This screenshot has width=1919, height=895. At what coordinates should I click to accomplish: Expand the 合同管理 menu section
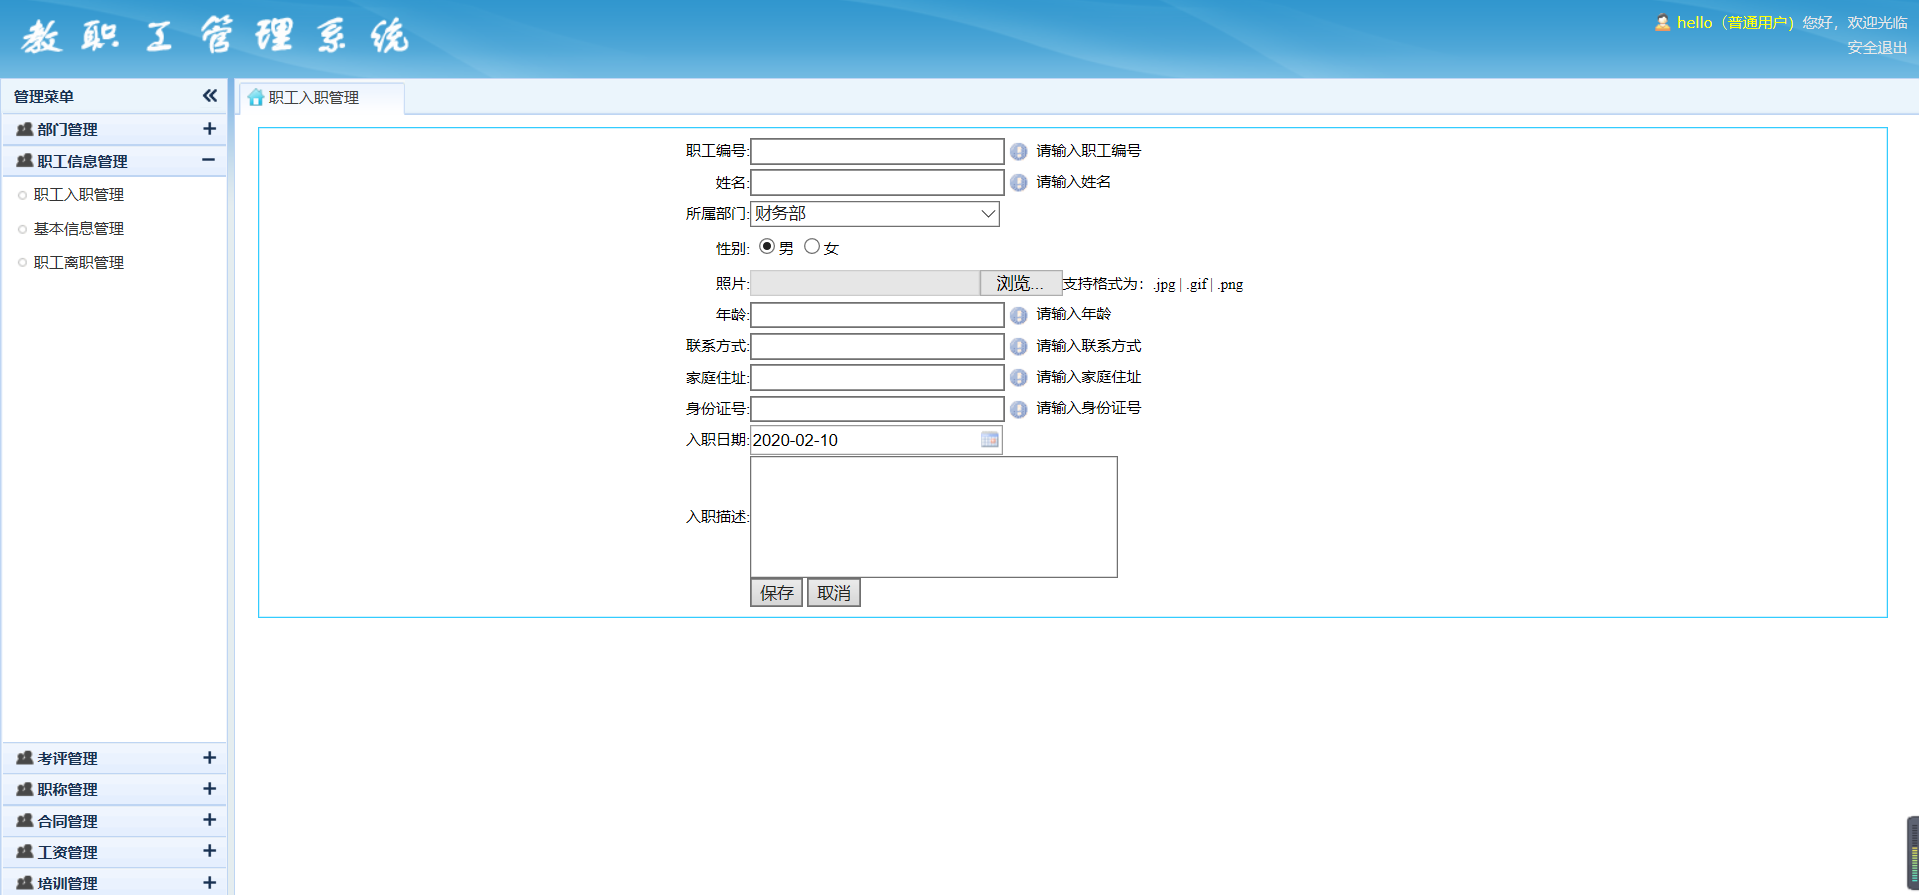pyautogui.click(x=209, y=820)
